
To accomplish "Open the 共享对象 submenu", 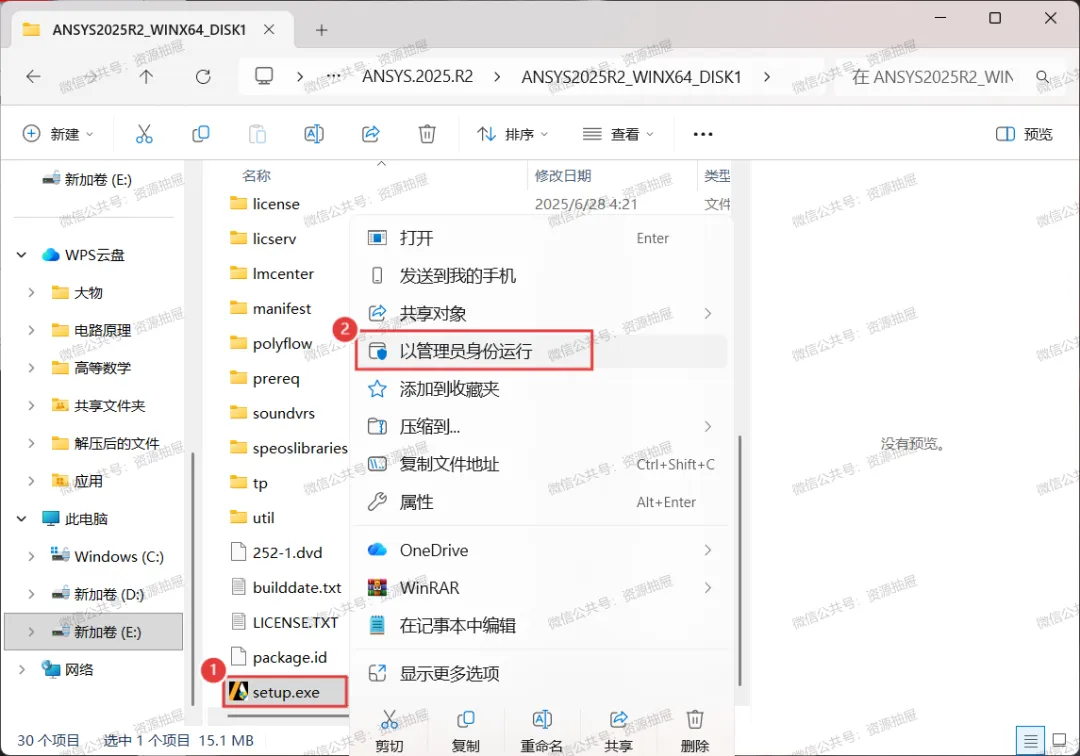I will click(541, 313).
